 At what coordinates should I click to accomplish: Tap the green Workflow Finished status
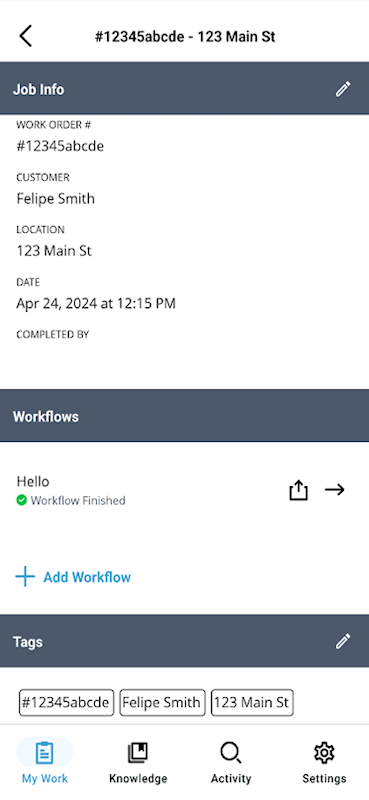pos(71,501)
